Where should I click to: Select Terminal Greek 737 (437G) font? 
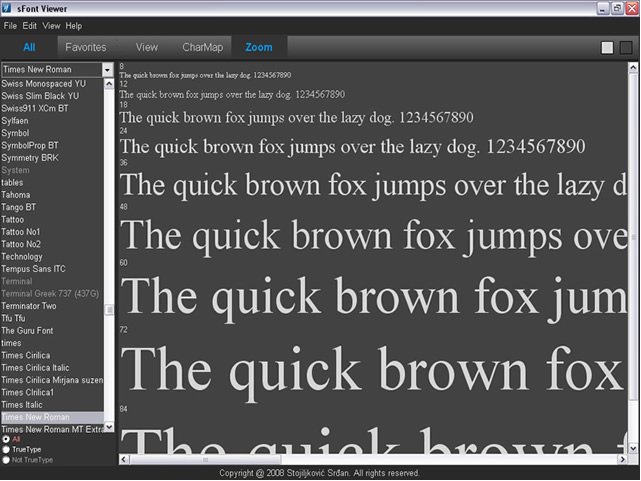click(x=52, y=293)
